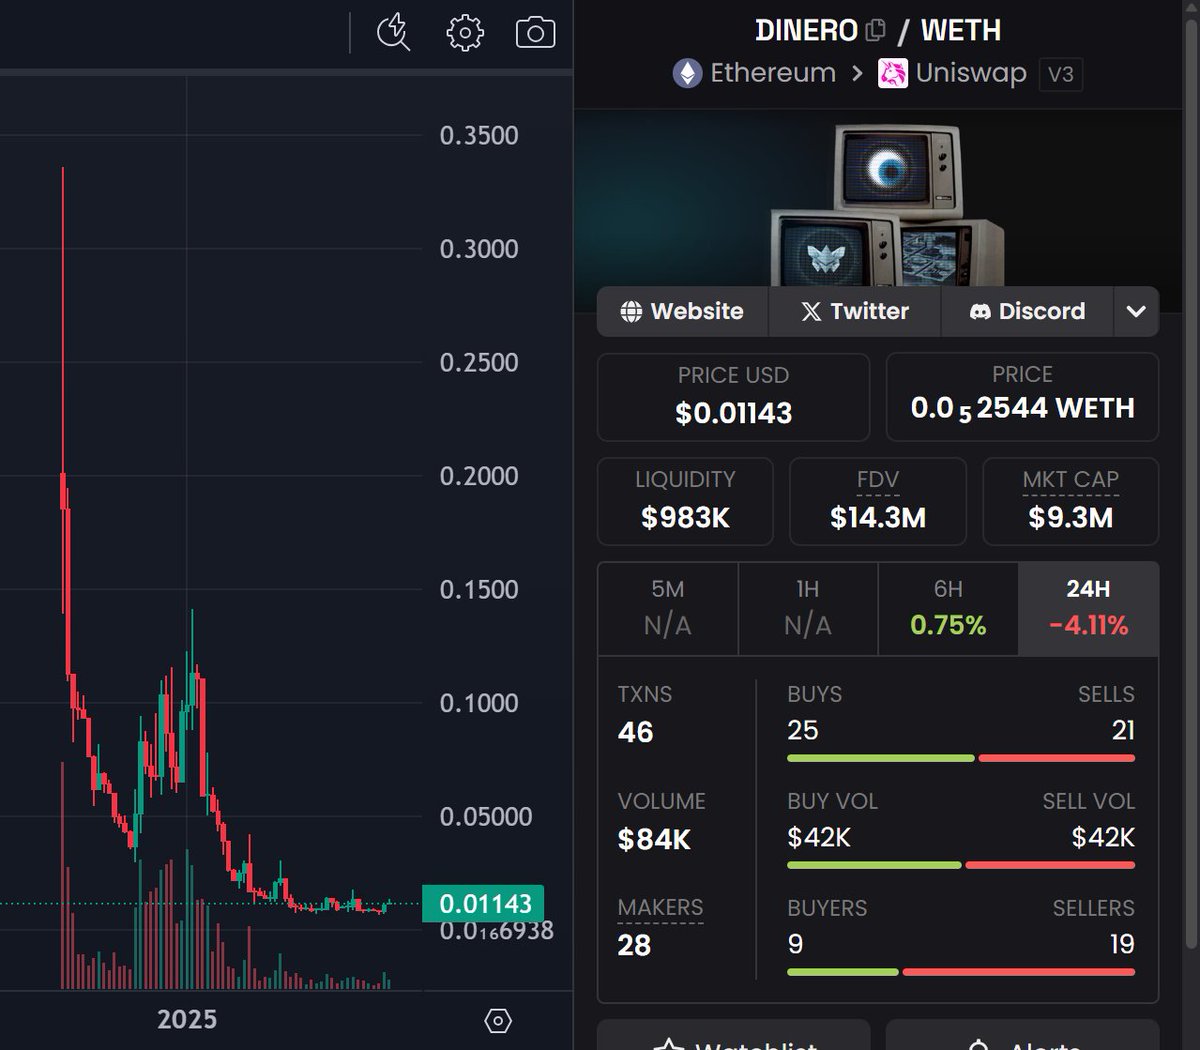The width and height of the screenshot is (1200, 1050).
Task: Click the Ethereum chain logo icon
Action: pyautogui.click(x=687, y=73)
